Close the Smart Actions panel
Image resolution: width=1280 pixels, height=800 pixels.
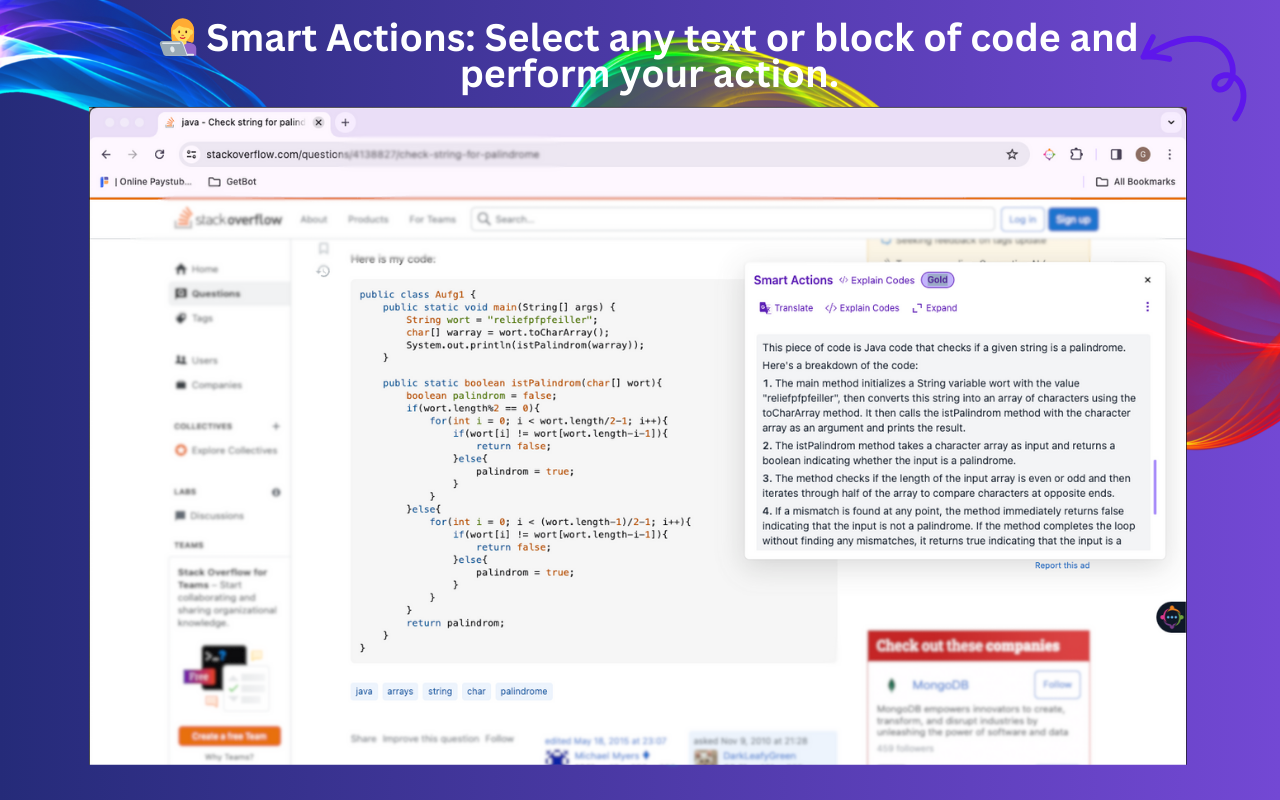(1148, 280)
